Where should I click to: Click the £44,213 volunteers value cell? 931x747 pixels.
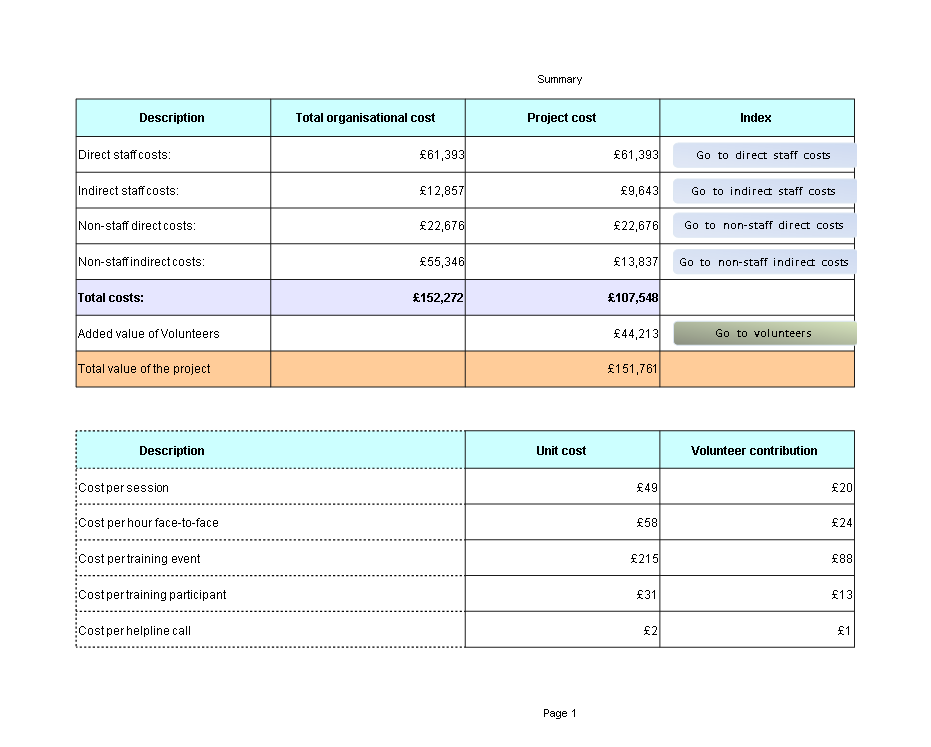(x=563, y=334)
